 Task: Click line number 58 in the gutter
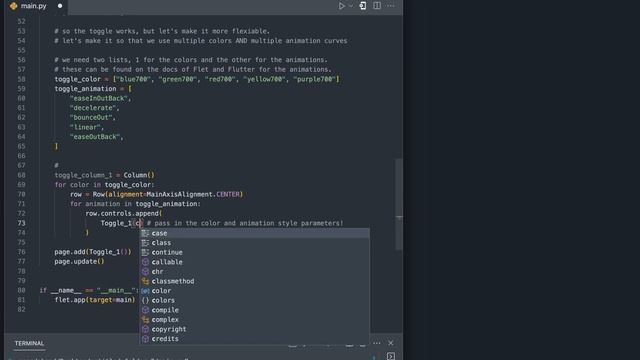click(x=21, y=79)
